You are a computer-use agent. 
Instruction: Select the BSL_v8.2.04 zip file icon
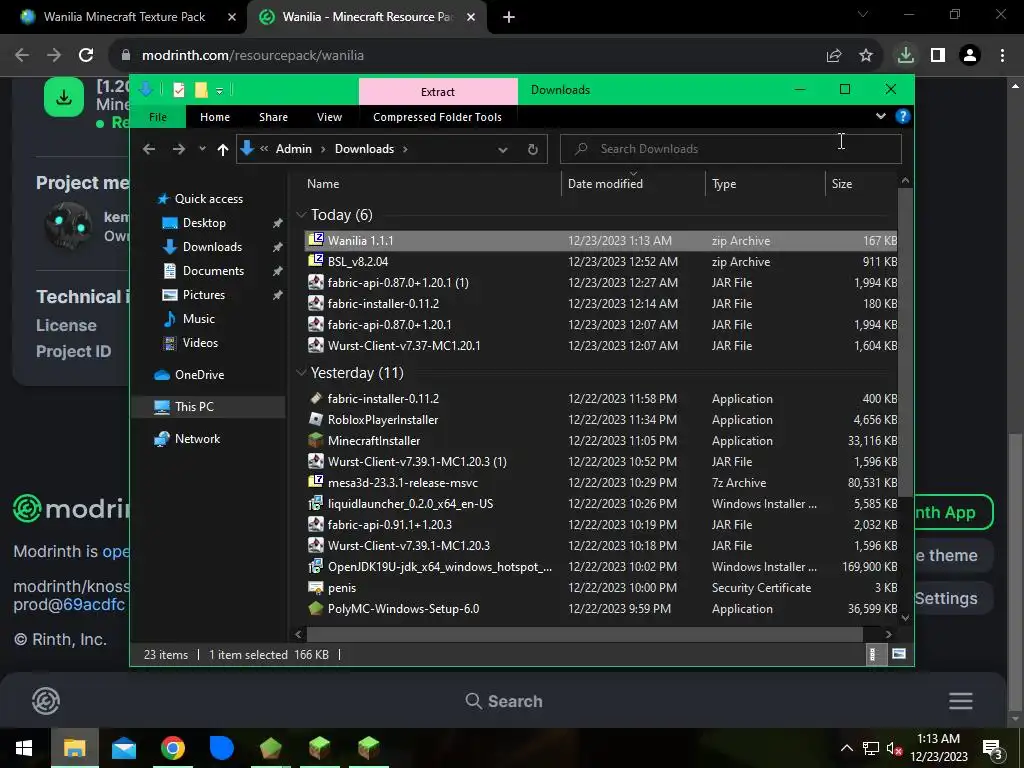click(x=316, y=261)
